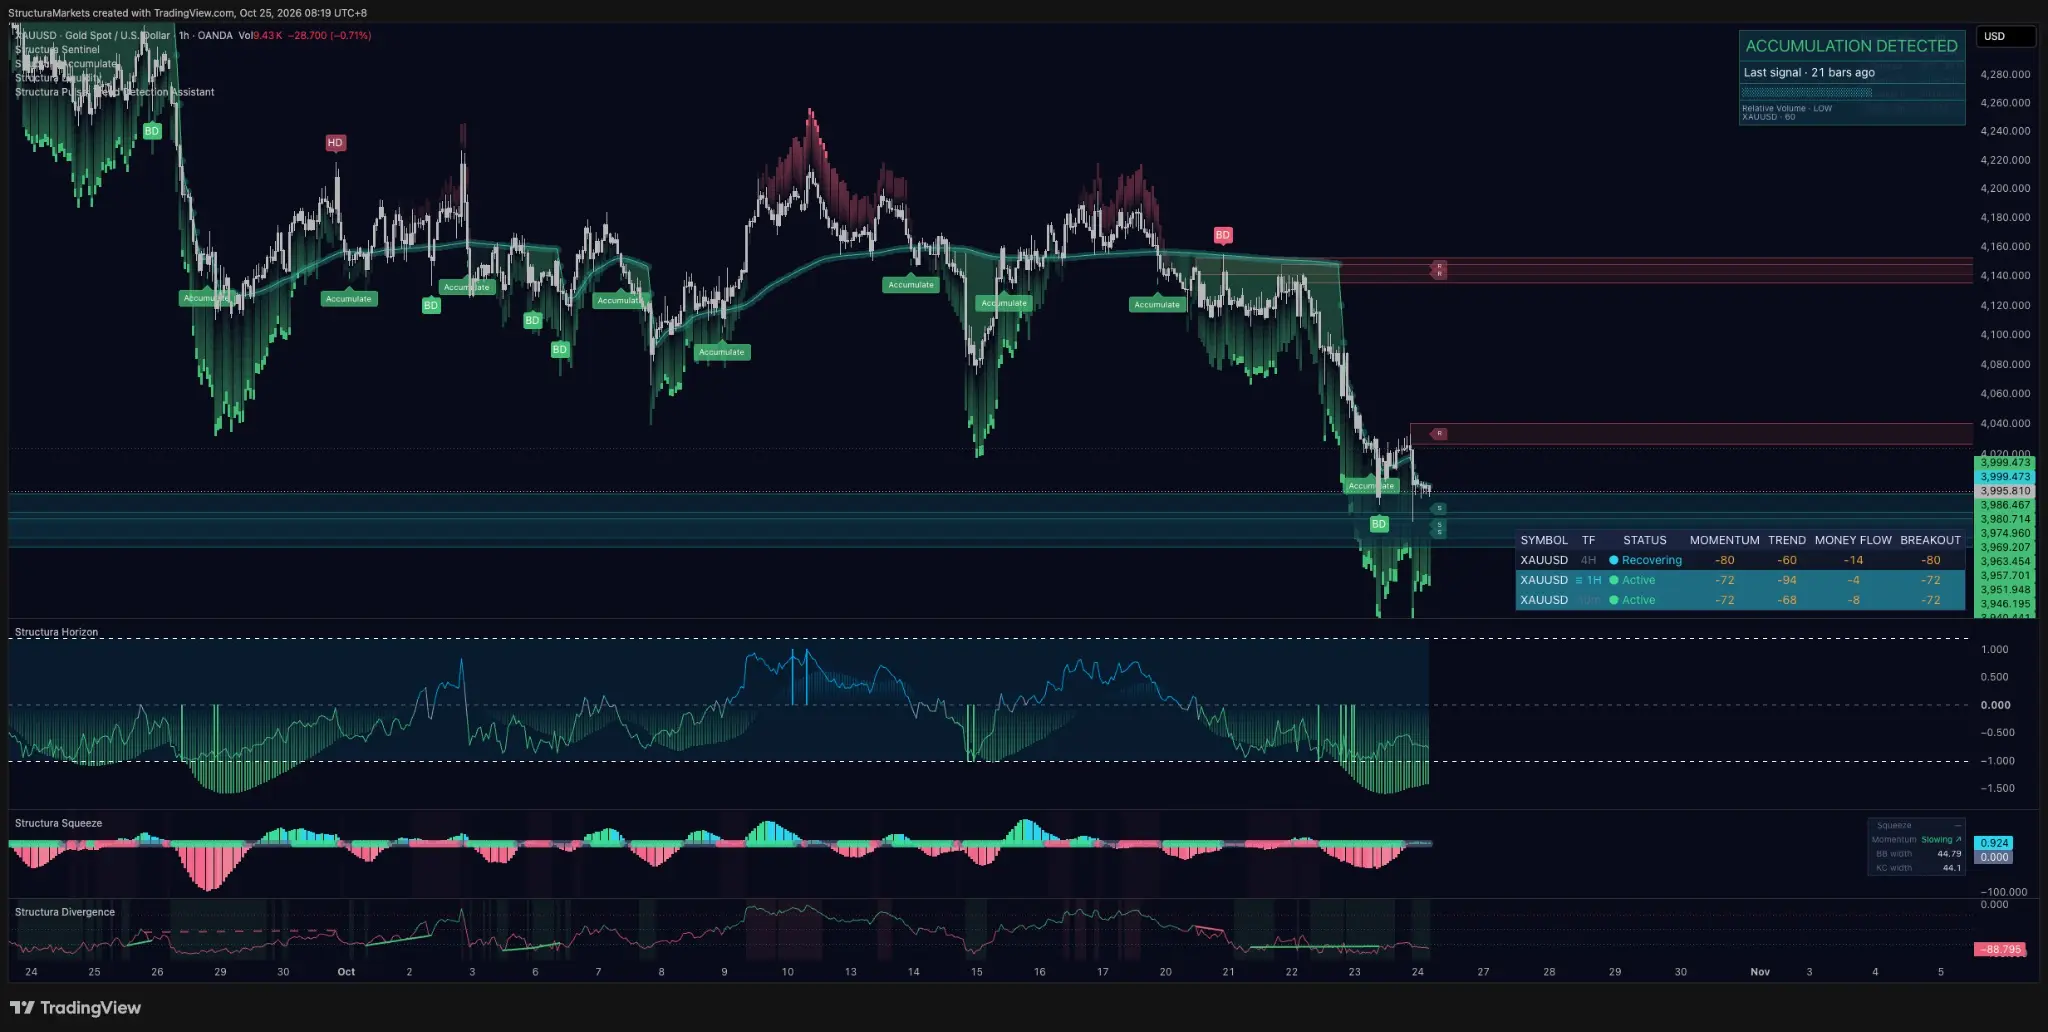Click the 3,986.467 price label

click(2005, 505)
